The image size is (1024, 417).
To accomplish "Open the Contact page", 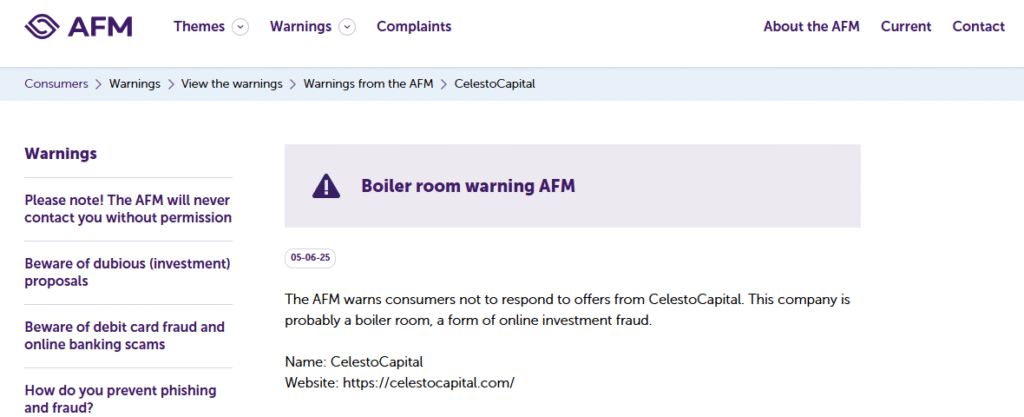I will coord(978,27).
